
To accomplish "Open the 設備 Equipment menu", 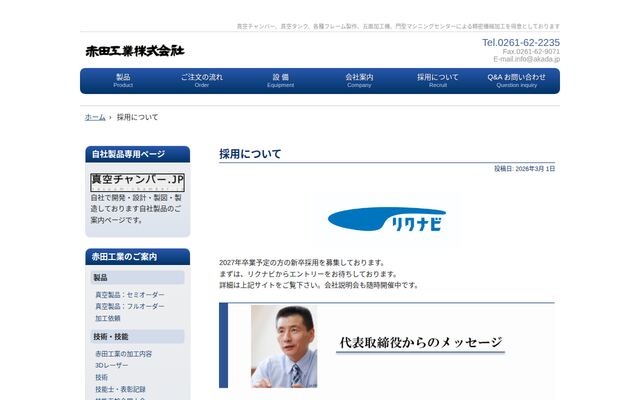I will point(280,80).
